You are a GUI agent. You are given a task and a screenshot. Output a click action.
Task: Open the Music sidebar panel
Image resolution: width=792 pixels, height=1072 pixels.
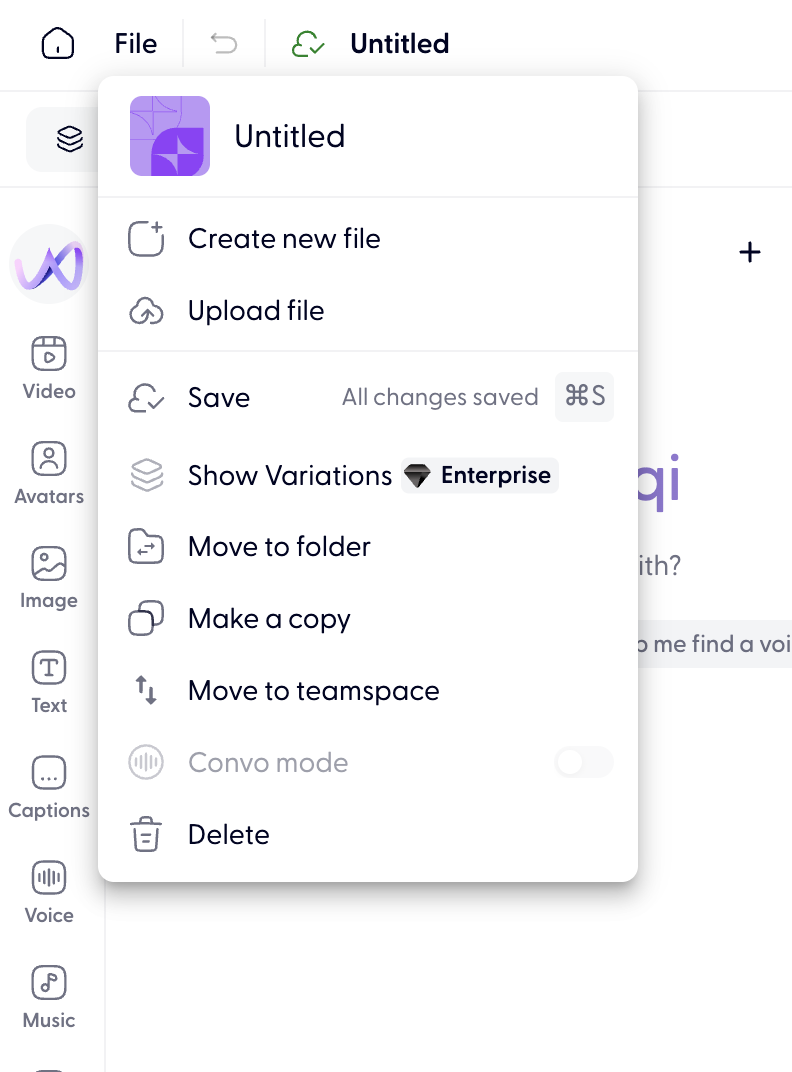point(49,997)
